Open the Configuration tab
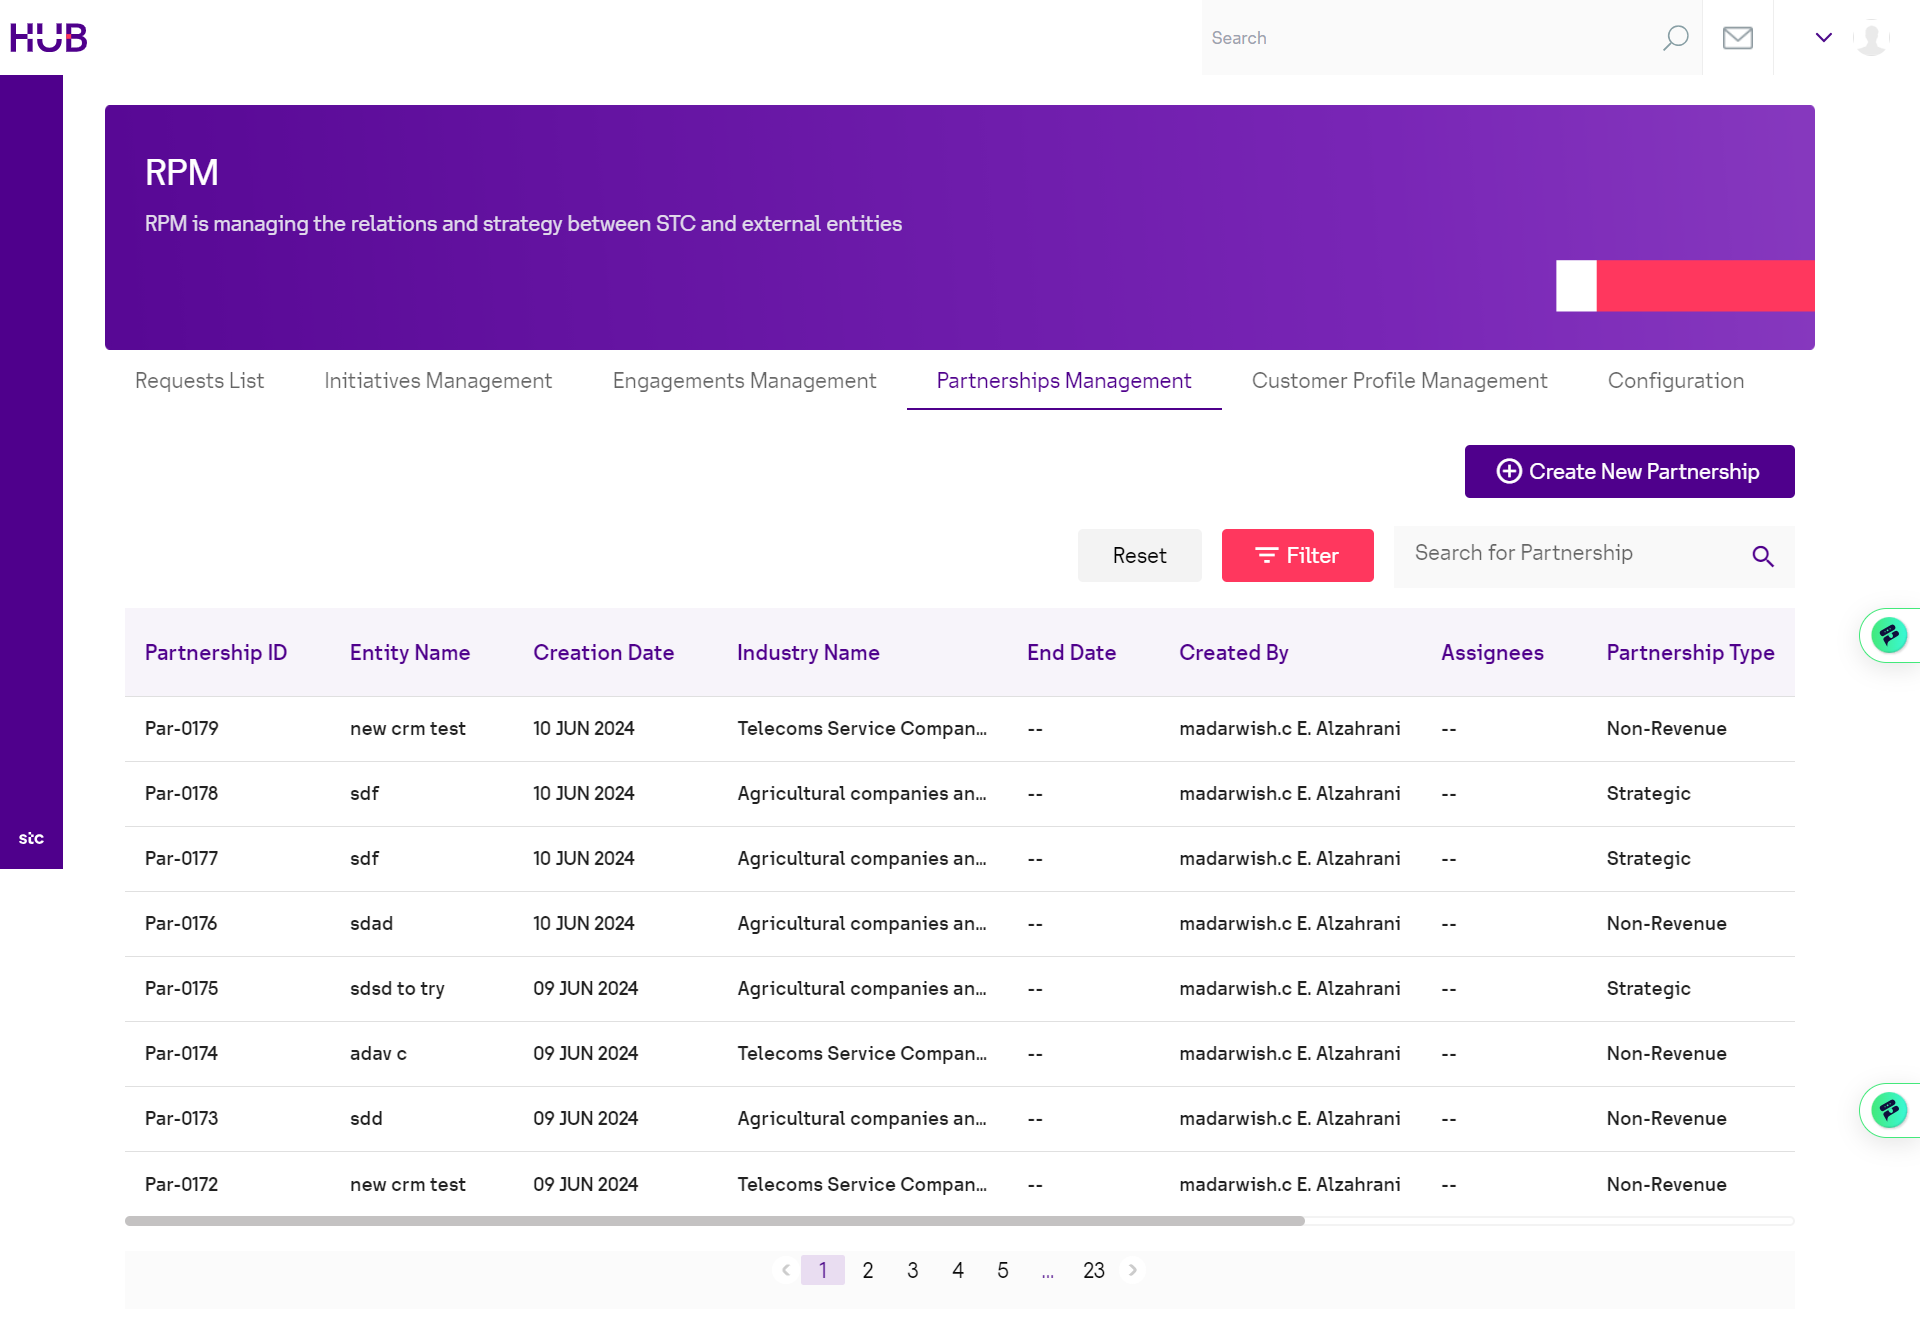Screen dimensions: 1920x1343 pos(1675,381)
